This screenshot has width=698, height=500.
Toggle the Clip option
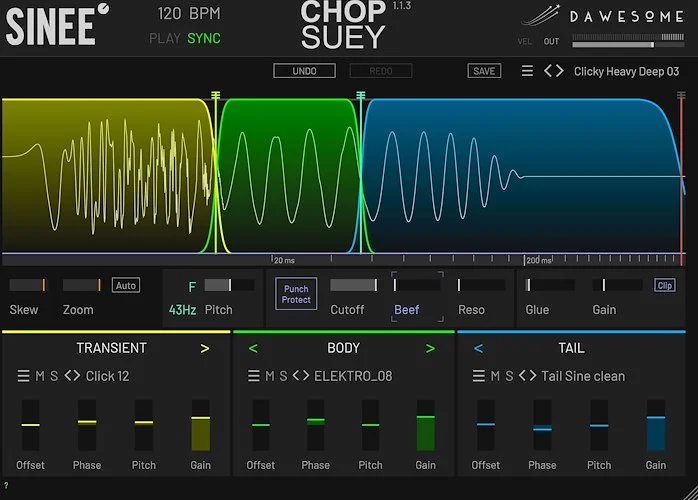(665, 285)
